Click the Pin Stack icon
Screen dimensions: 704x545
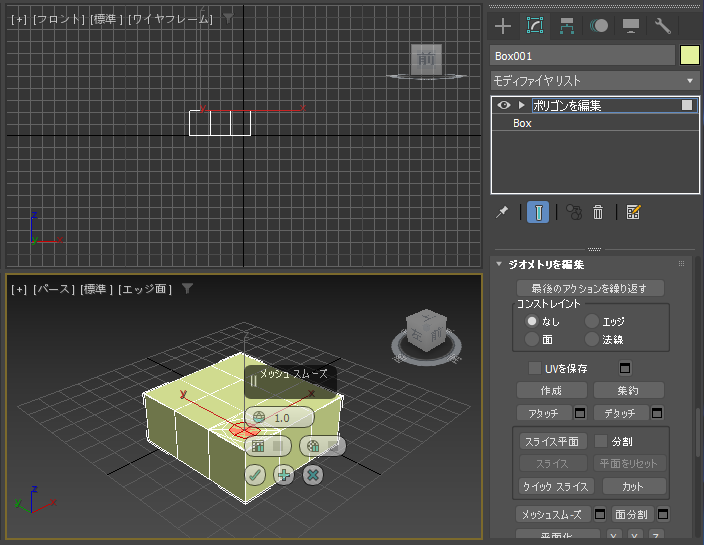coord(502,212)
